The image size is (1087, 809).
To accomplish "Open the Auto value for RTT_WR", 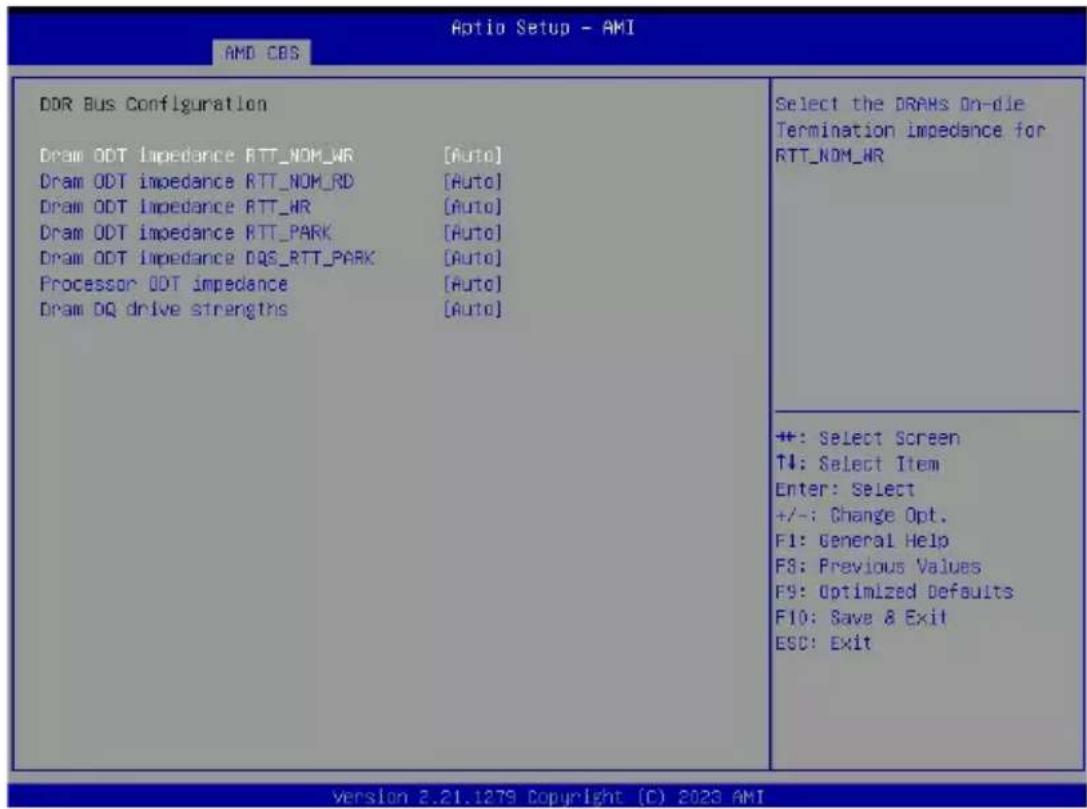I will (x=472, y=207).
